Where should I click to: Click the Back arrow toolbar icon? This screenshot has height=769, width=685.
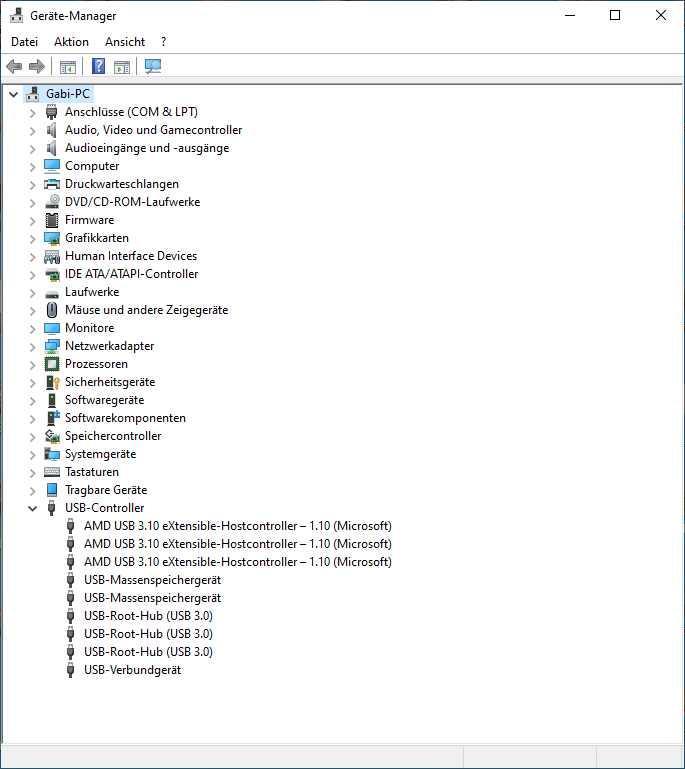coord(14,66)
